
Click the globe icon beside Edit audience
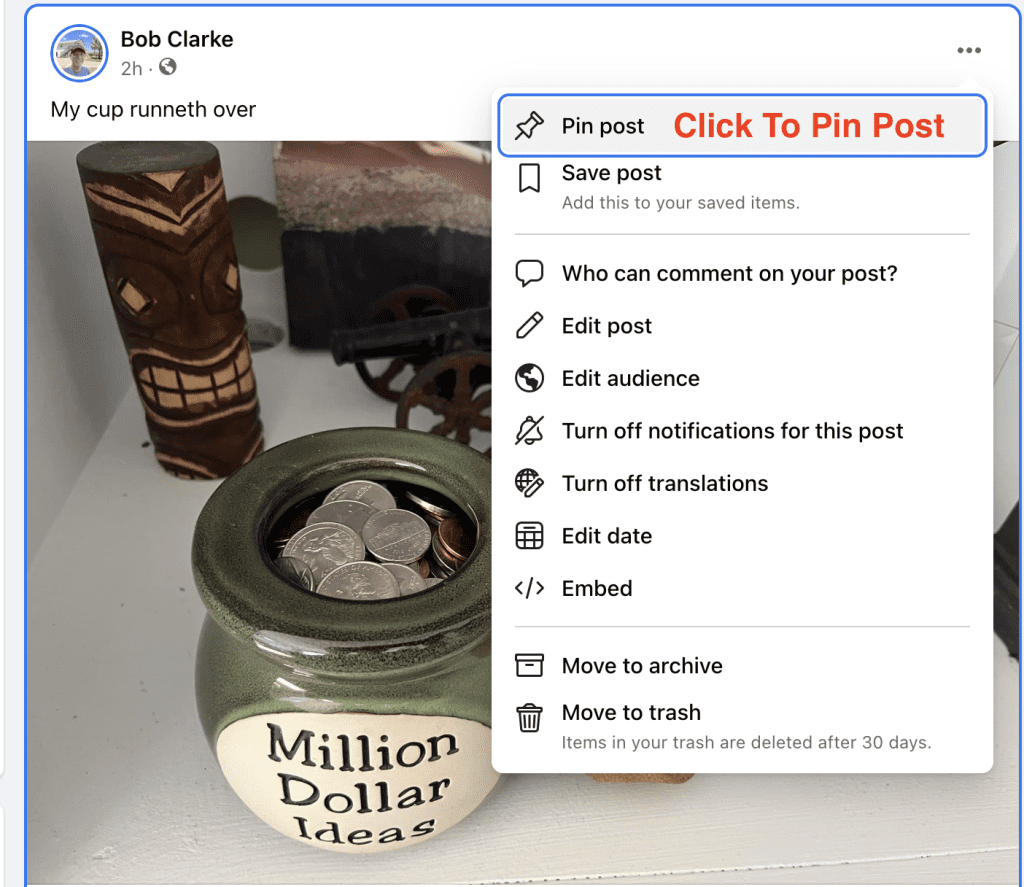tap(529, 378)
